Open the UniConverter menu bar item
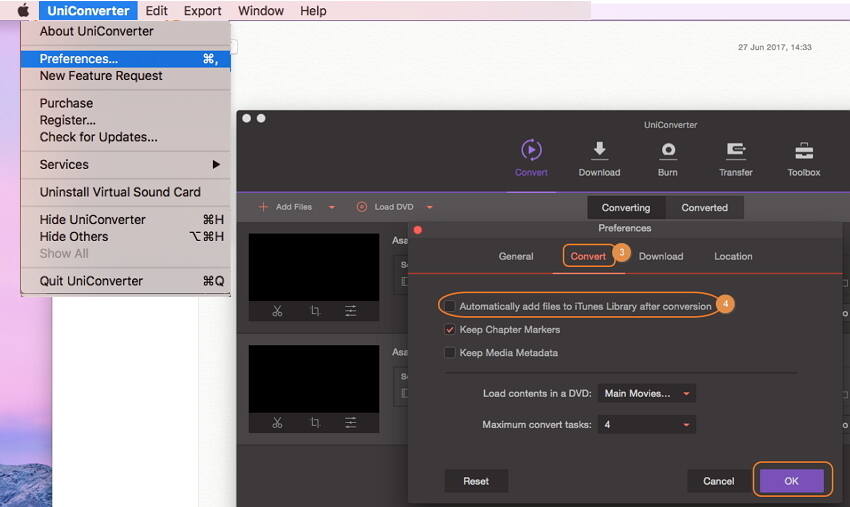This screenshot has height=507, width=850. [x=88, y=10]
